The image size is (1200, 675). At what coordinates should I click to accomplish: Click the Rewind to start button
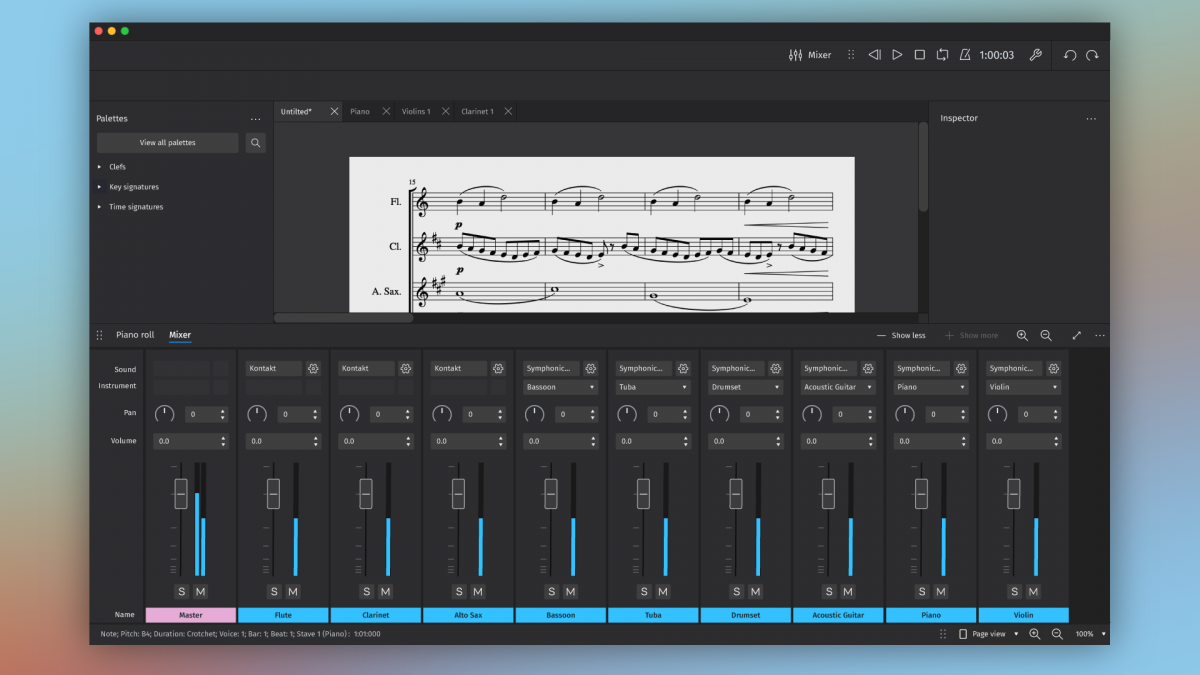click(874, 55)
